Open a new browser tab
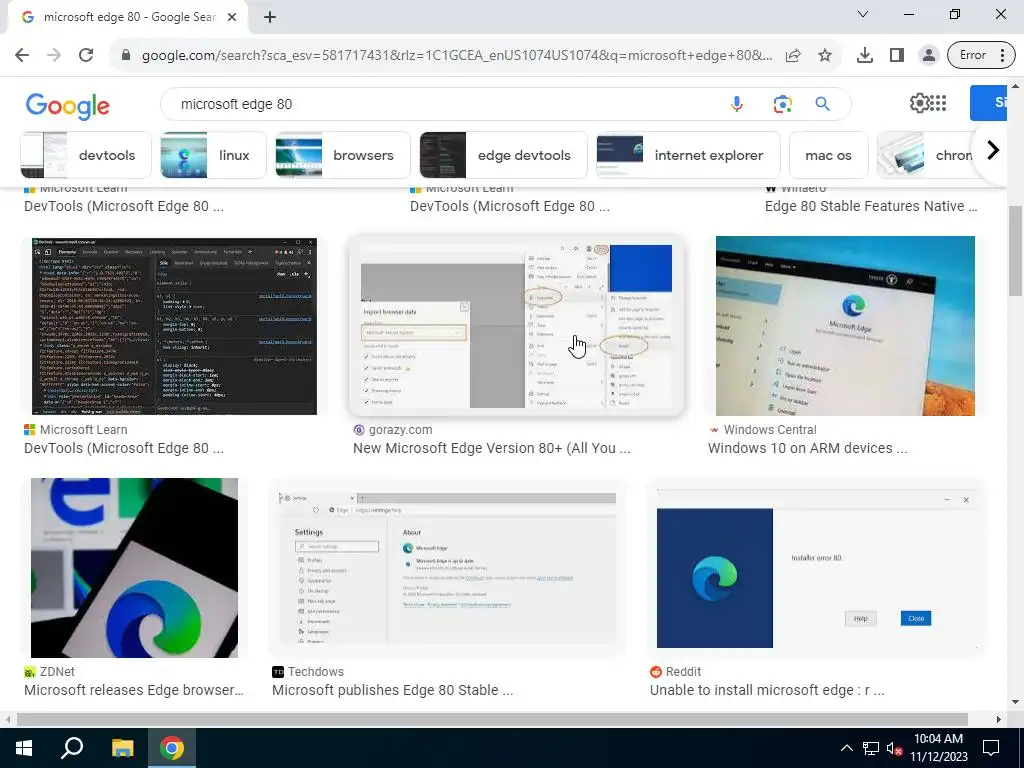This screenshot has width=1024, height=768. (270, 18)
